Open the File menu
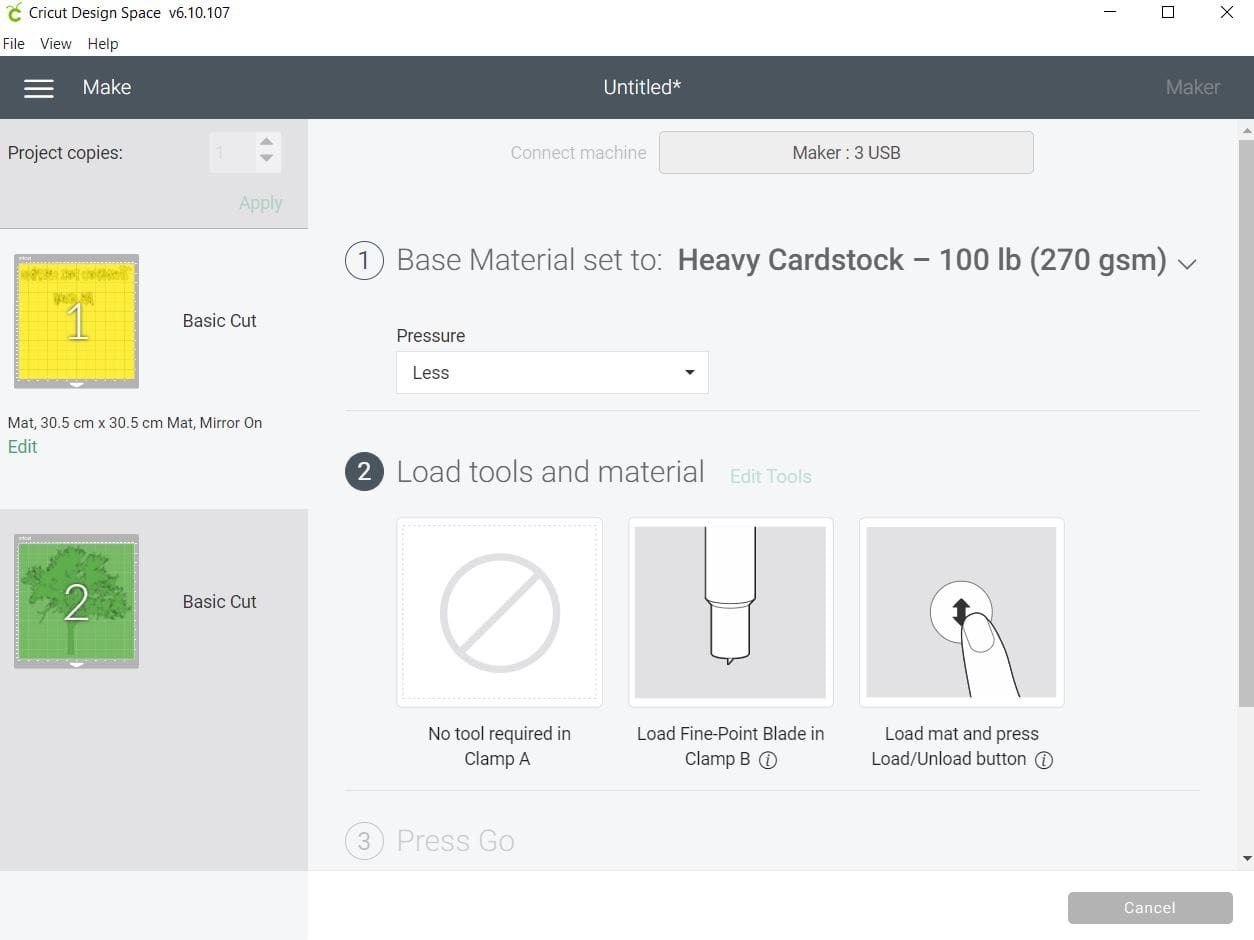The height and width of the screenshot is (940, 1254). [x=14, y=44]
